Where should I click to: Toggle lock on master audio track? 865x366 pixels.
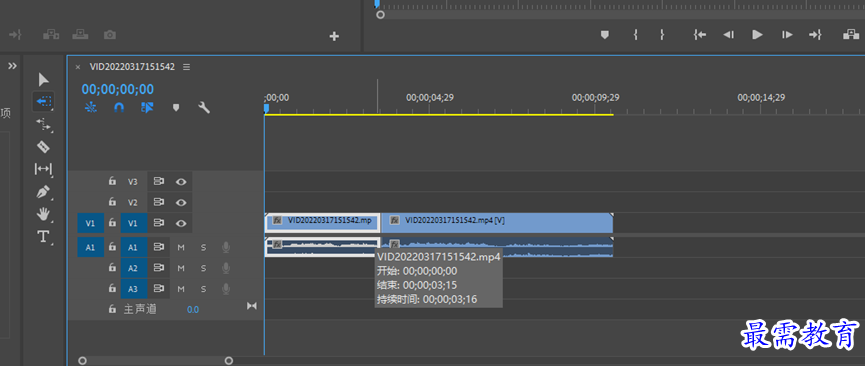[112, 309]
